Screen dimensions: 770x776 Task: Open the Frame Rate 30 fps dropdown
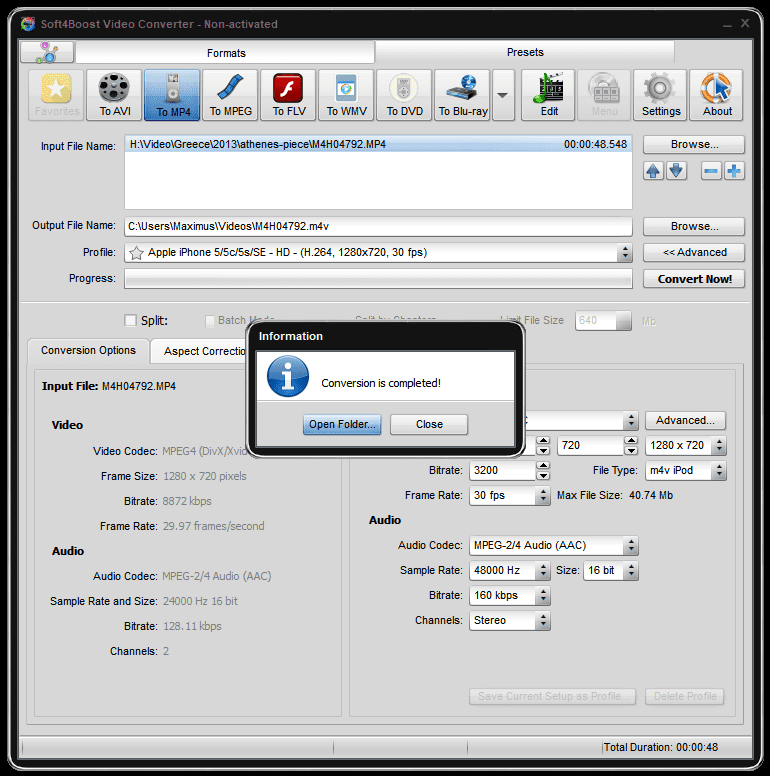[543, 495]
